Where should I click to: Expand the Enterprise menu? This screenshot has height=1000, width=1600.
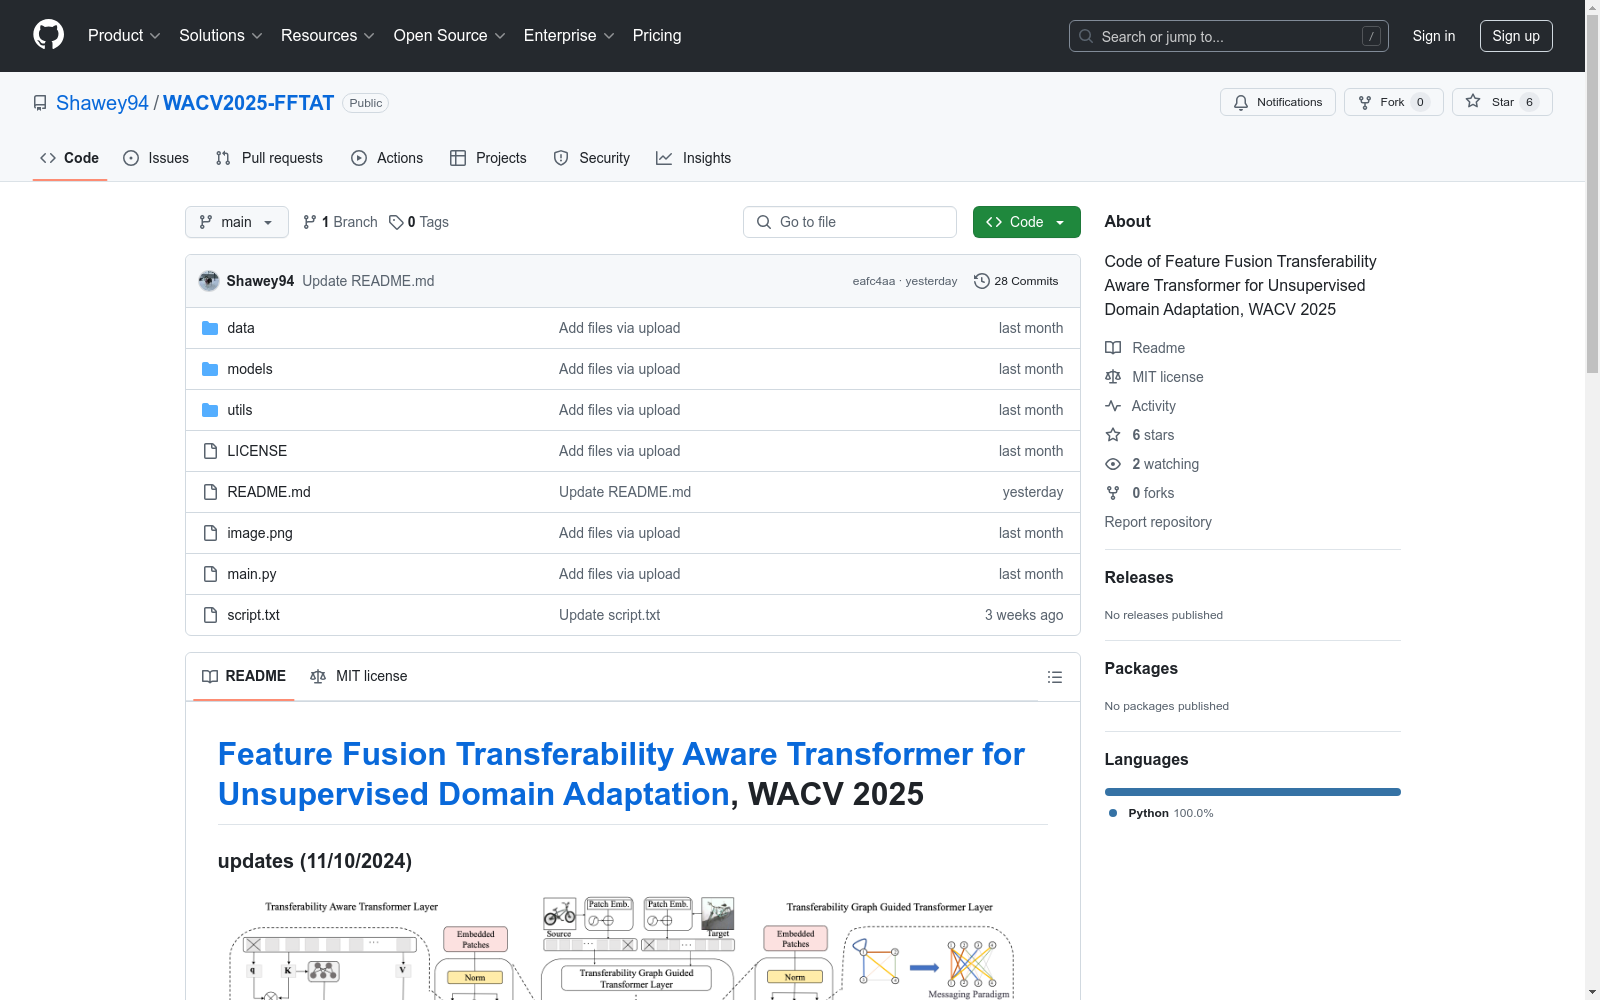pyautogui.click(x=569, y=35)
